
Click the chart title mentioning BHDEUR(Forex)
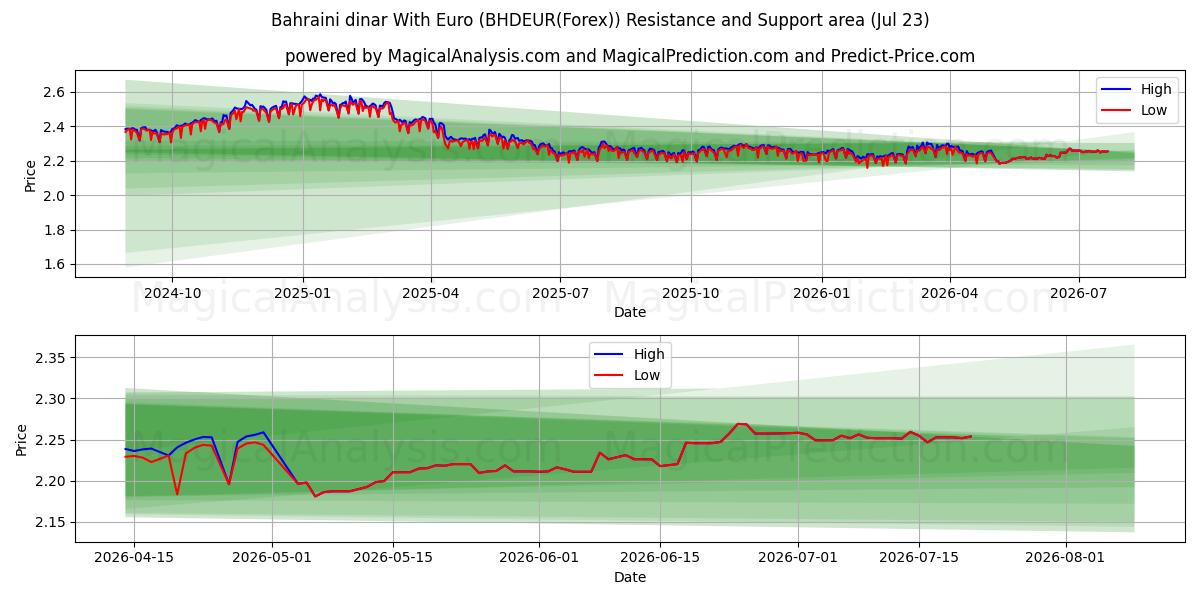click(600, 20)
